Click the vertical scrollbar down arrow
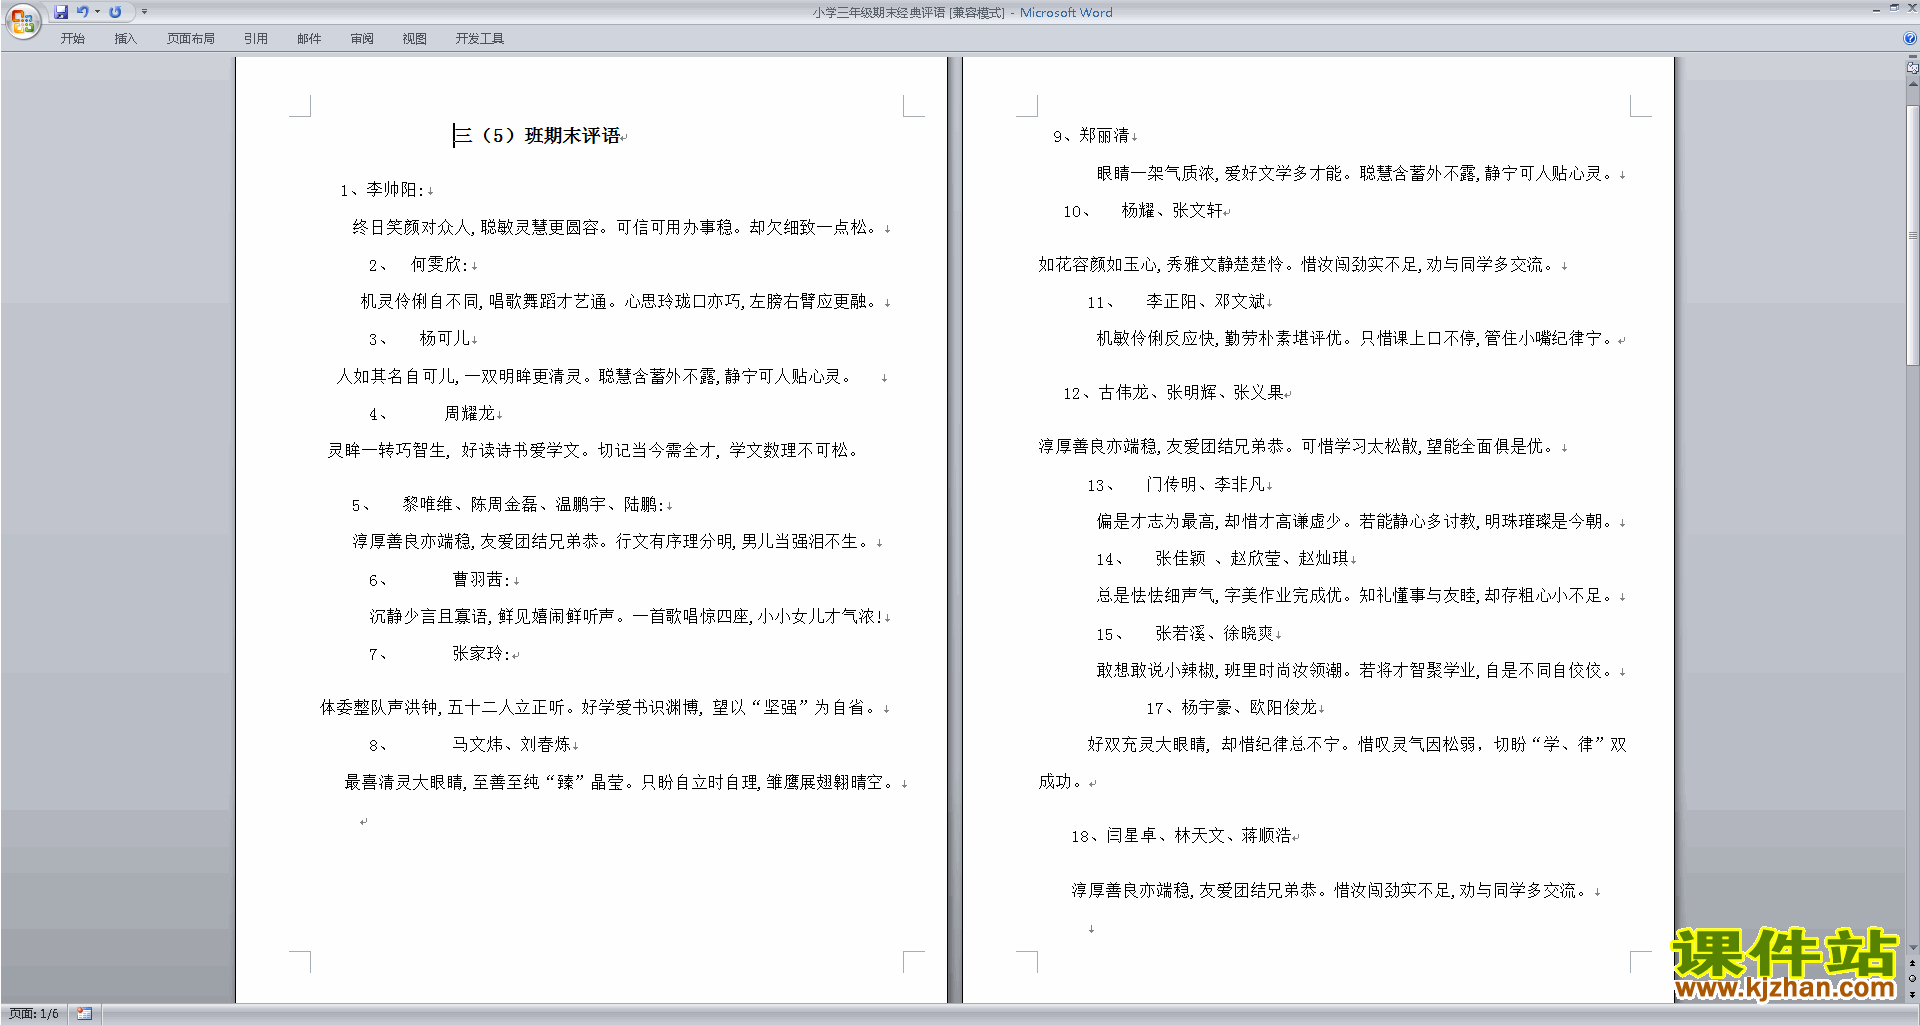Viewport: 1920px width, 1025px height. point(1912,947)
